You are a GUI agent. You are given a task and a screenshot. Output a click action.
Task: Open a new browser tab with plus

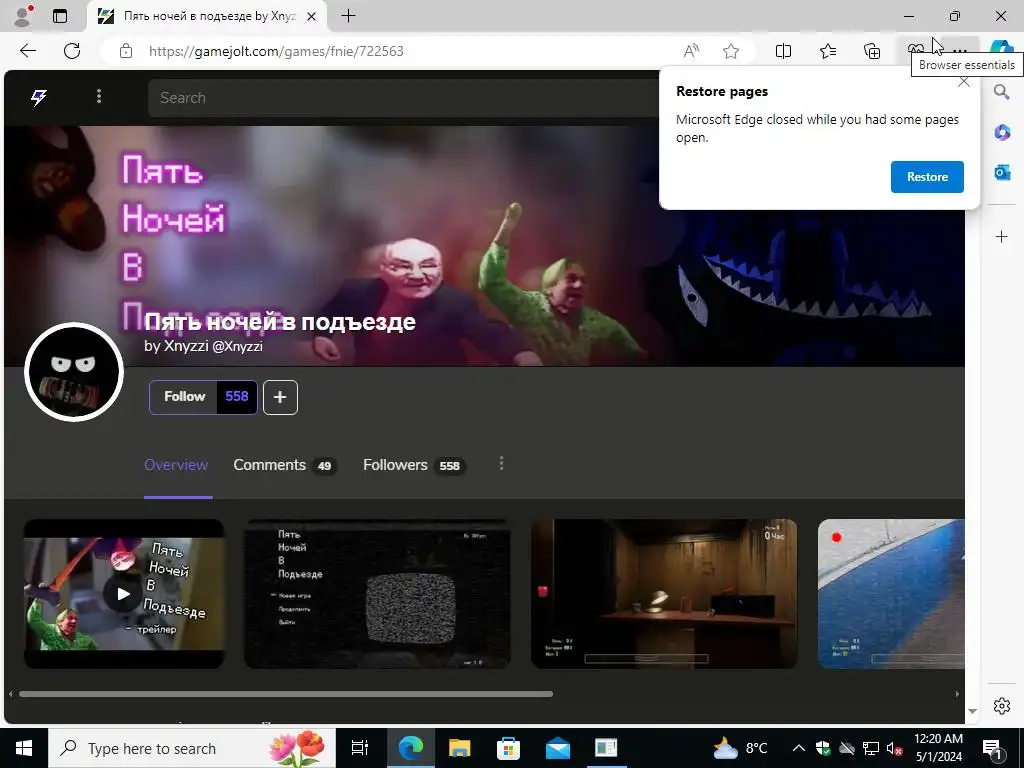click(x=349, y=16)
